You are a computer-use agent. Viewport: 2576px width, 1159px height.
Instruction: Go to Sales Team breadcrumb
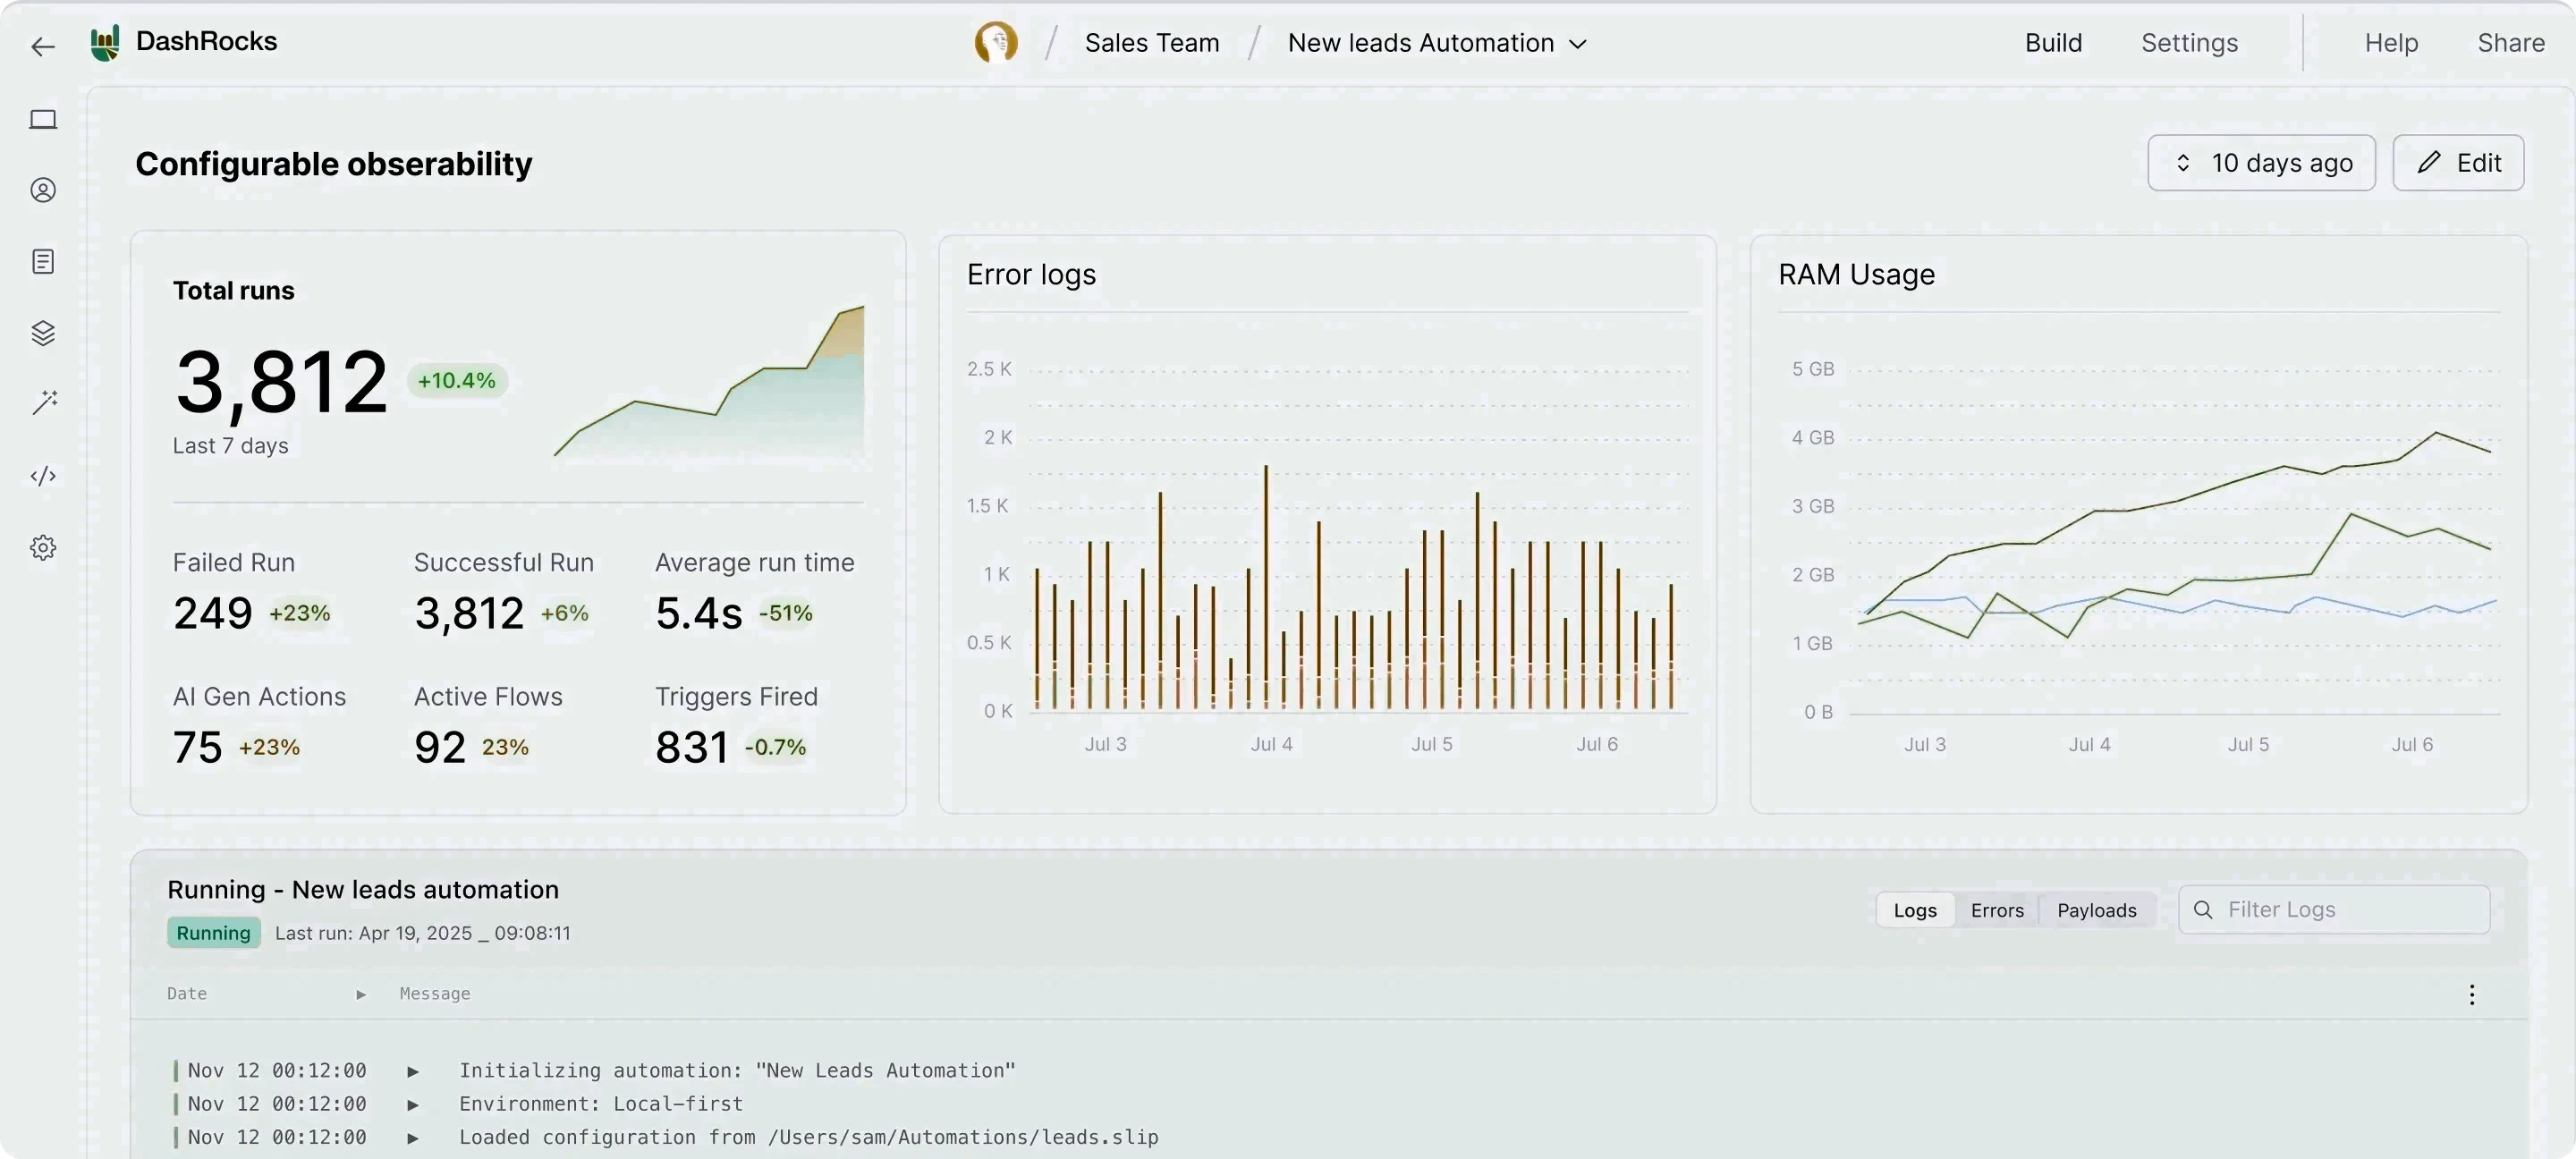coord(1152,43)
